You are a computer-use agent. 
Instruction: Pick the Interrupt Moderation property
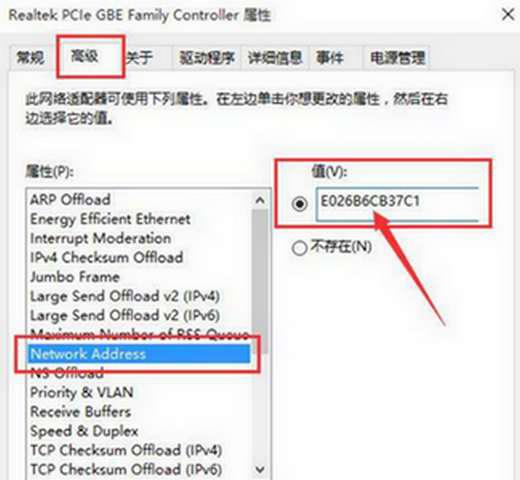(100, 238)
